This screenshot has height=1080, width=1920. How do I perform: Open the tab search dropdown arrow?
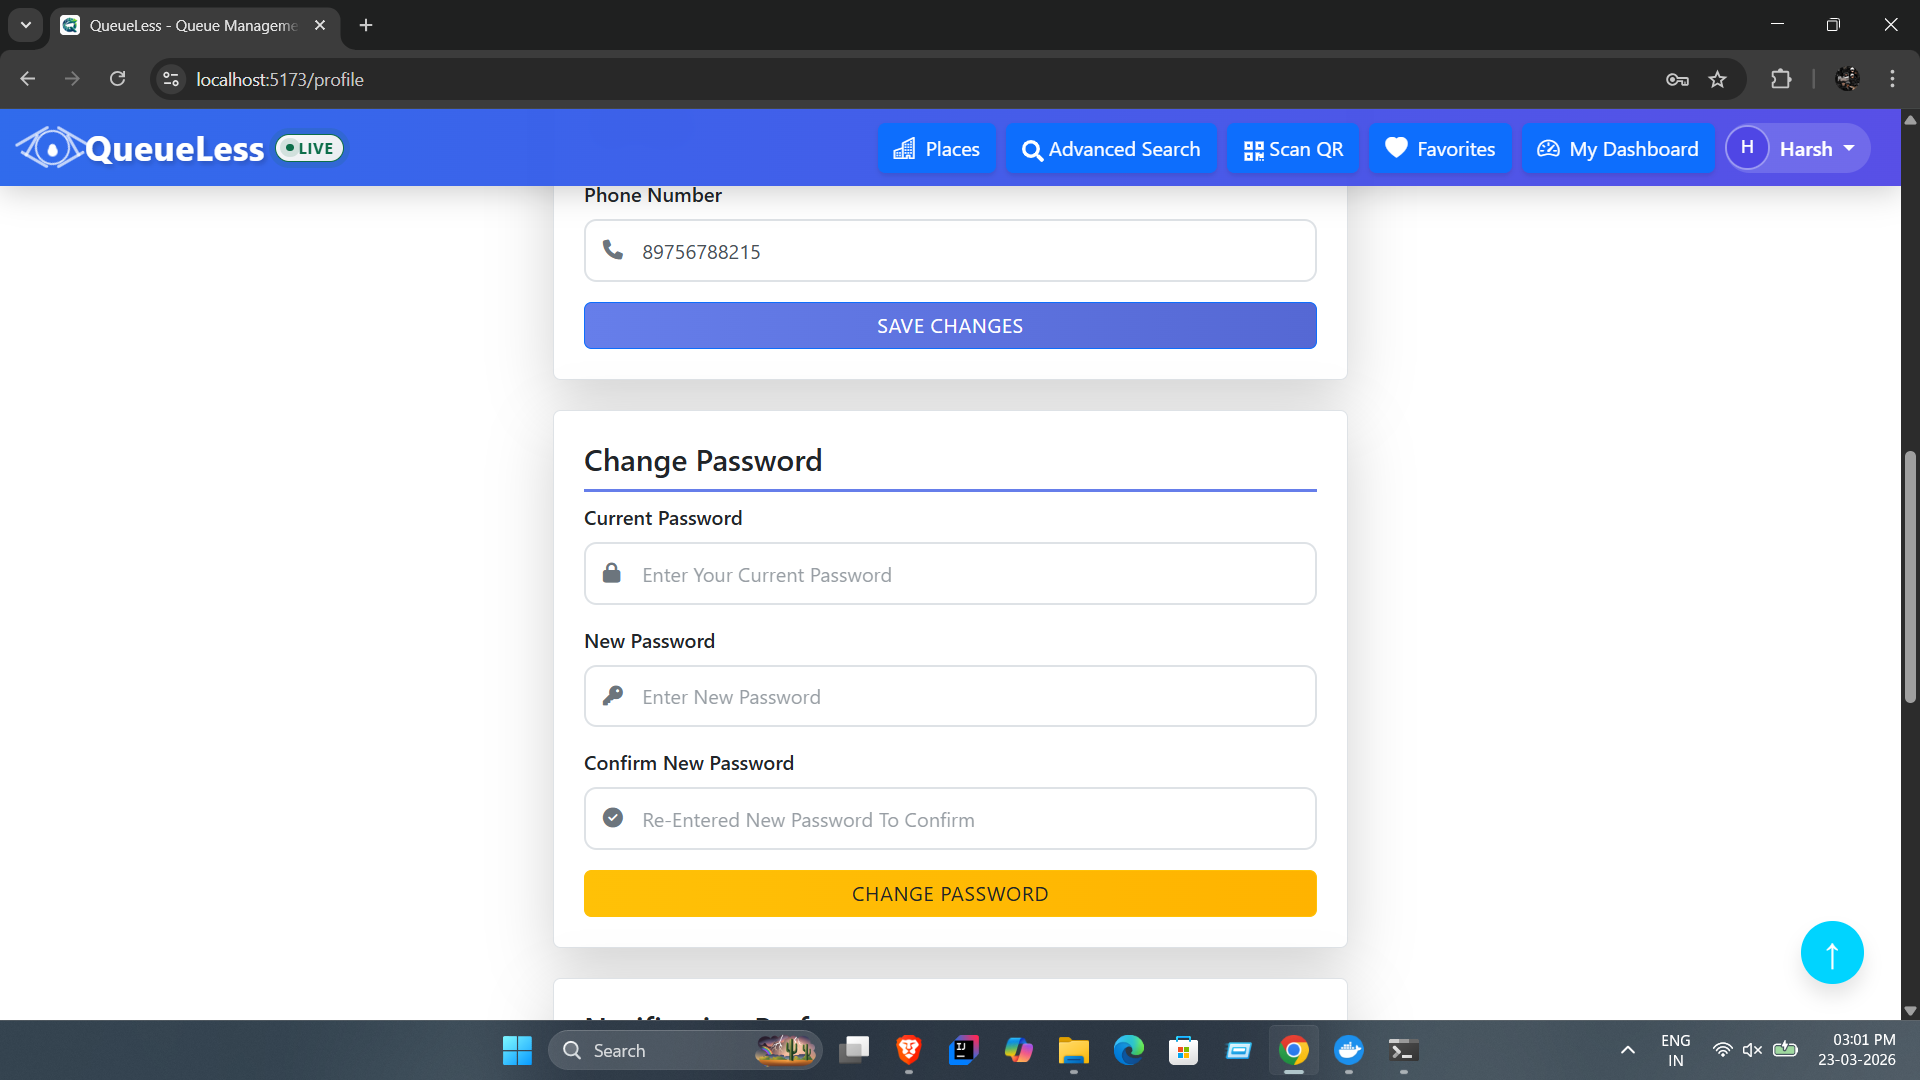pos(26,25)
